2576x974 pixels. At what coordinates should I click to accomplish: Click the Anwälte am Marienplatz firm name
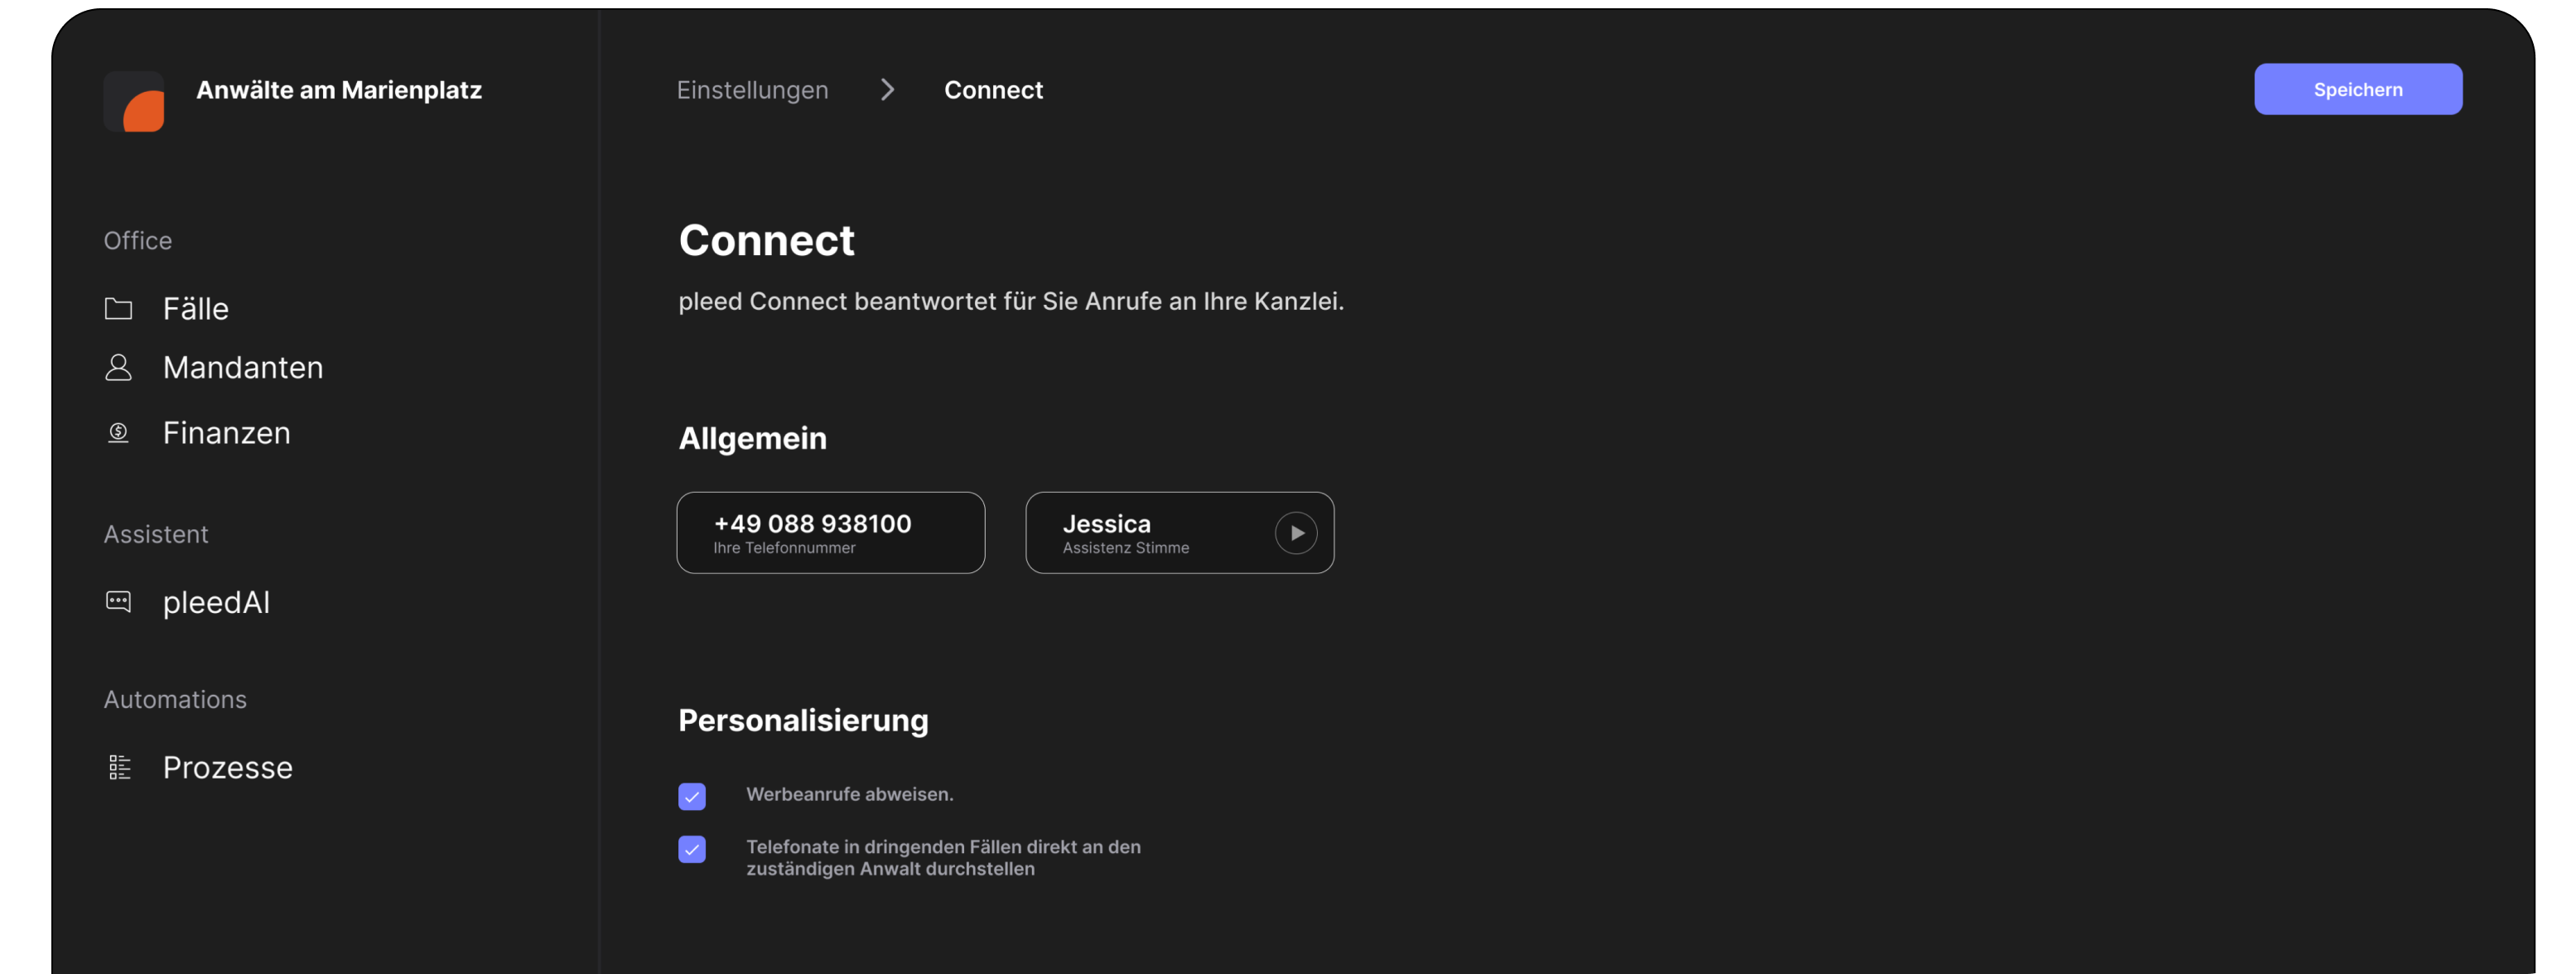coord(339,90)
